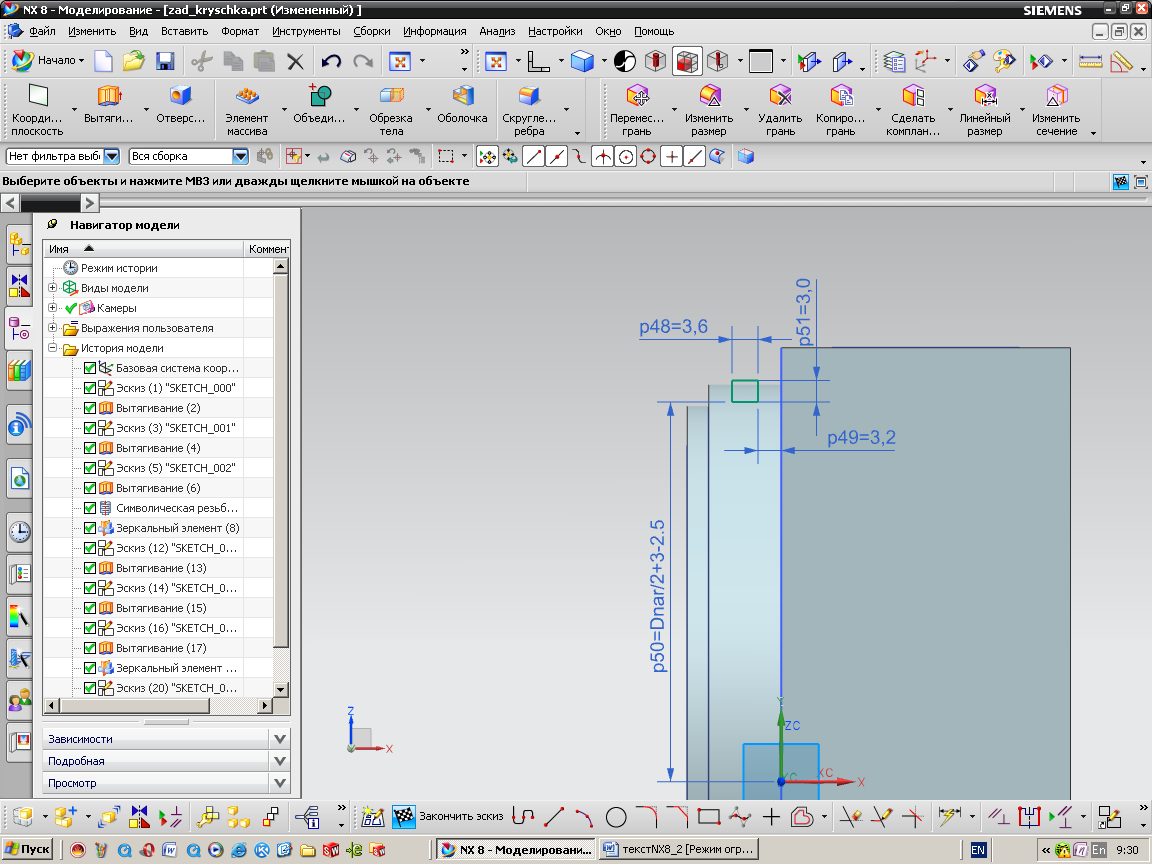Undo the last action

tap(331, 61)
